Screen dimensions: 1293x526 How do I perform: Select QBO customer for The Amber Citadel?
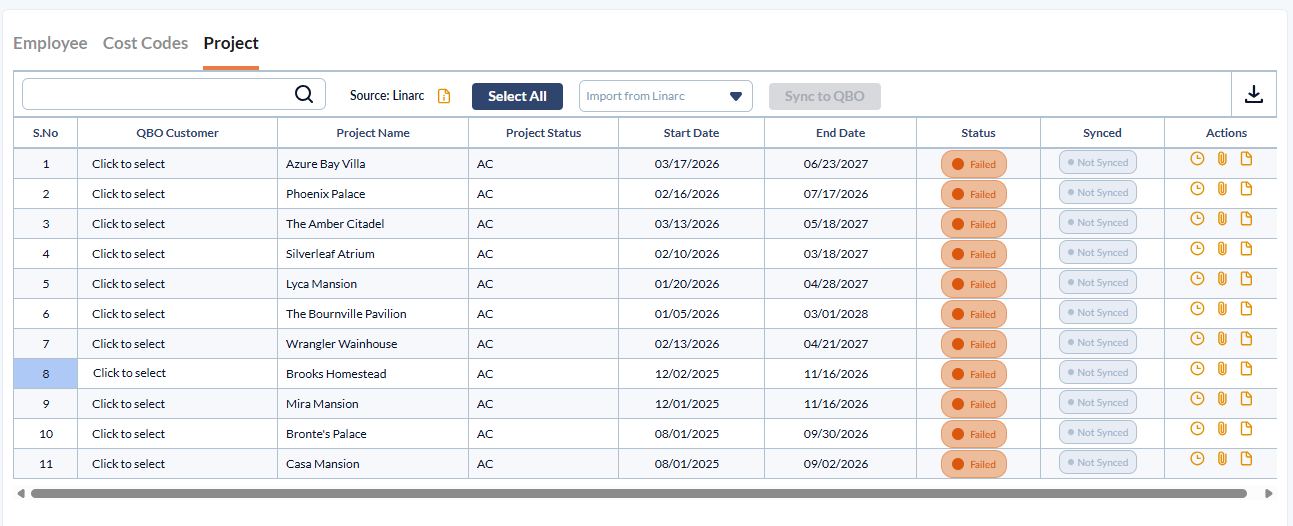pyautogui.click(x=129, y=224)
